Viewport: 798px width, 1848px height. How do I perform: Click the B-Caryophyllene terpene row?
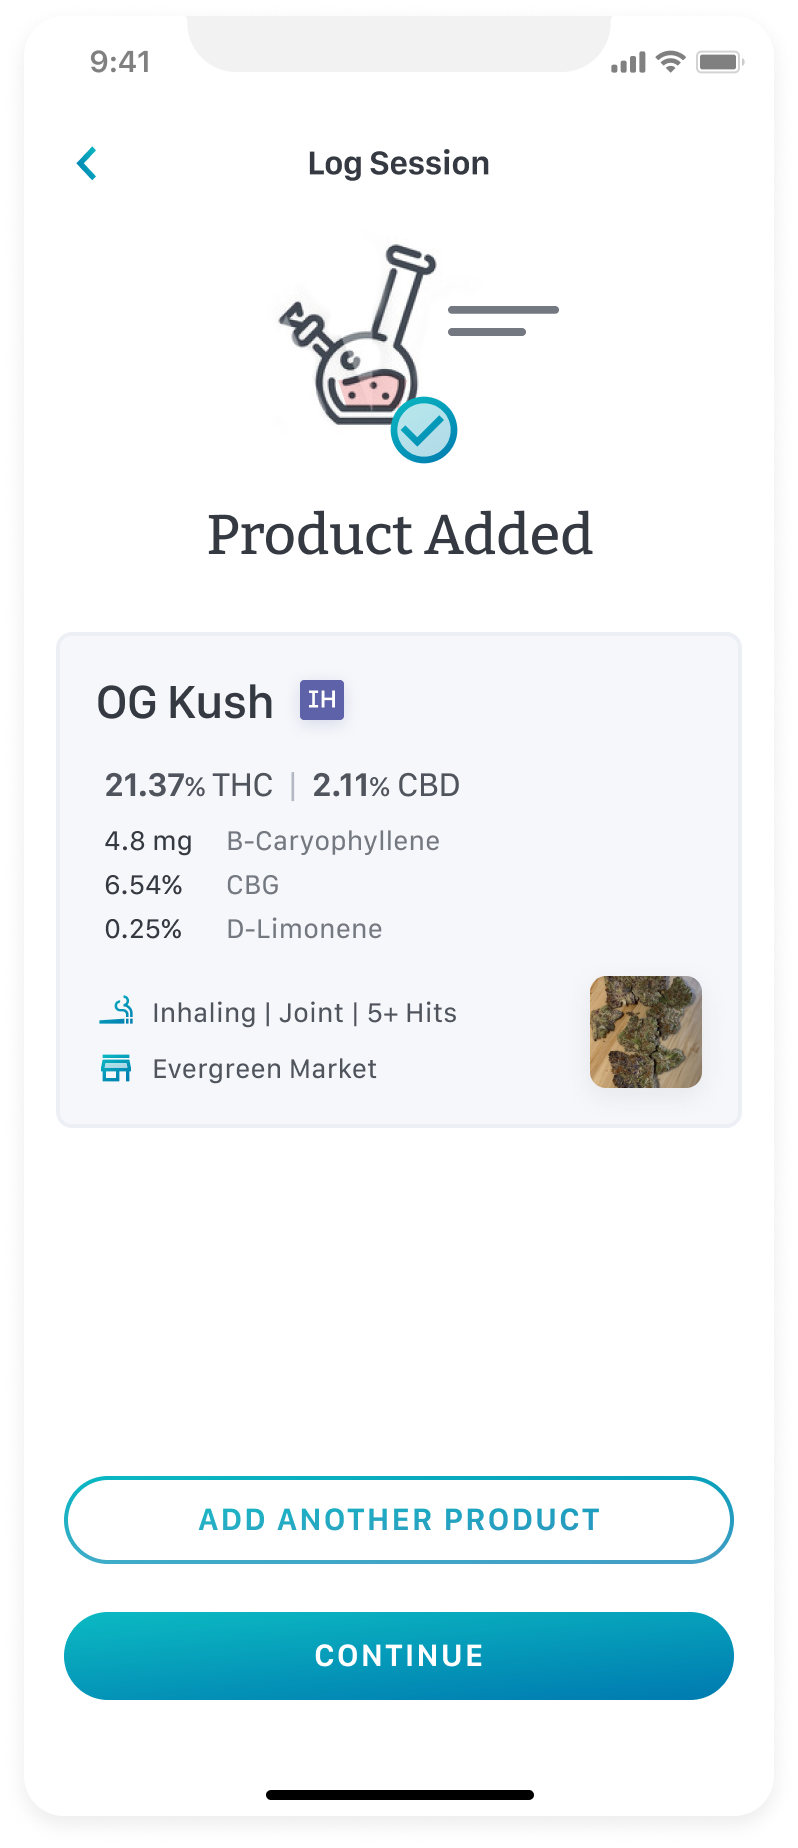272,841
